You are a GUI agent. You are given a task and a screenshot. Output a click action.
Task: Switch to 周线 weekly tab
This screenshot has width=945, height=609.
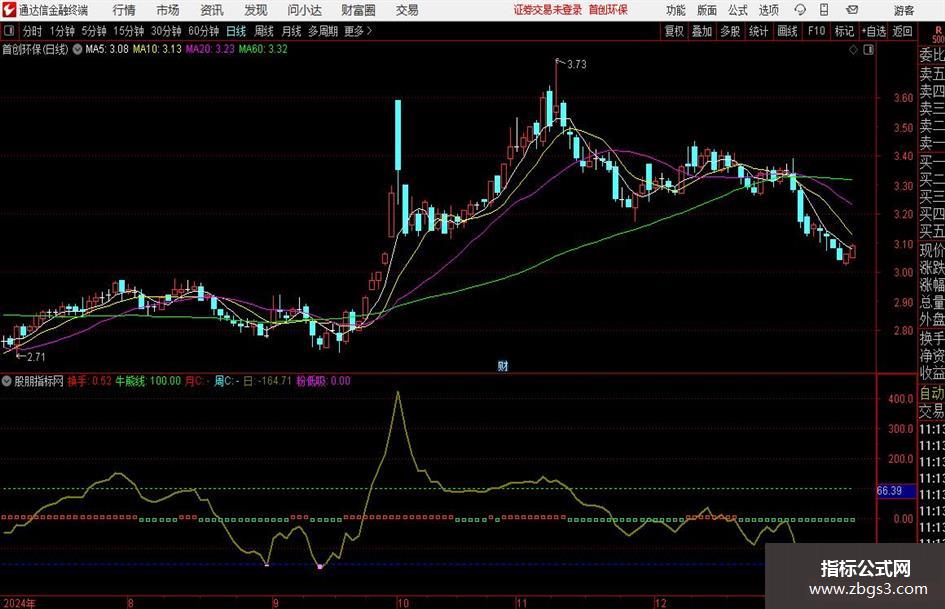263,31
